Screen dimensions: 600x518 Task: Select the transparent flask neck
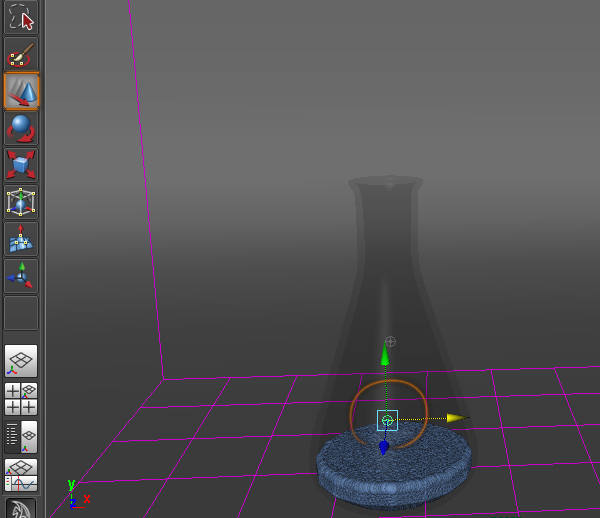tap(385, 230)
